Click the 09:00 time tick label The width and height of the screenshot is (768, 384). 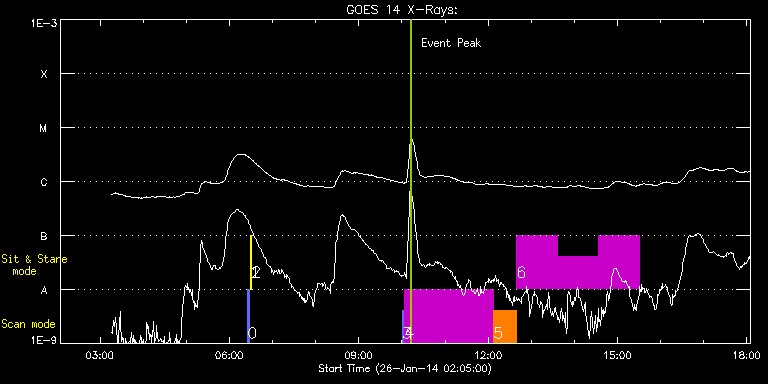click(x=359, y=355)
